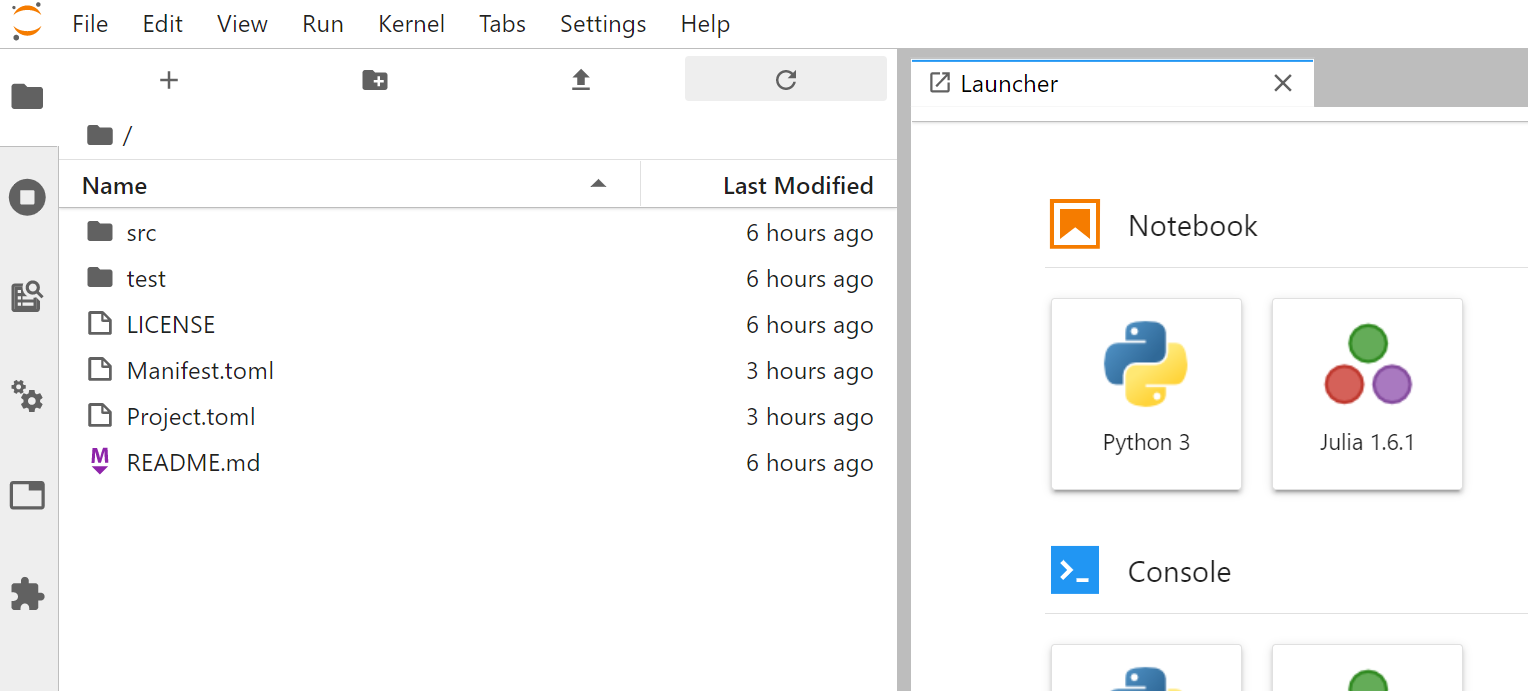The image size is (1528, 691).
Task: Open the Property Inspector gears icon
Action: pos(27,396)
